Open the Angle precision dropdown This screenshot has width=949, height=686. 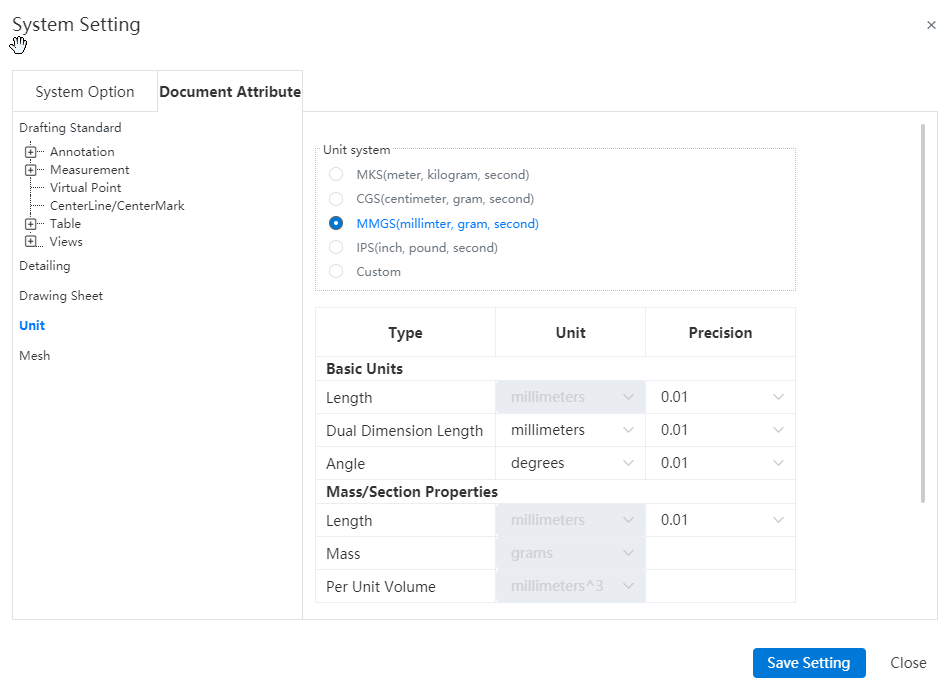(720, 463)
